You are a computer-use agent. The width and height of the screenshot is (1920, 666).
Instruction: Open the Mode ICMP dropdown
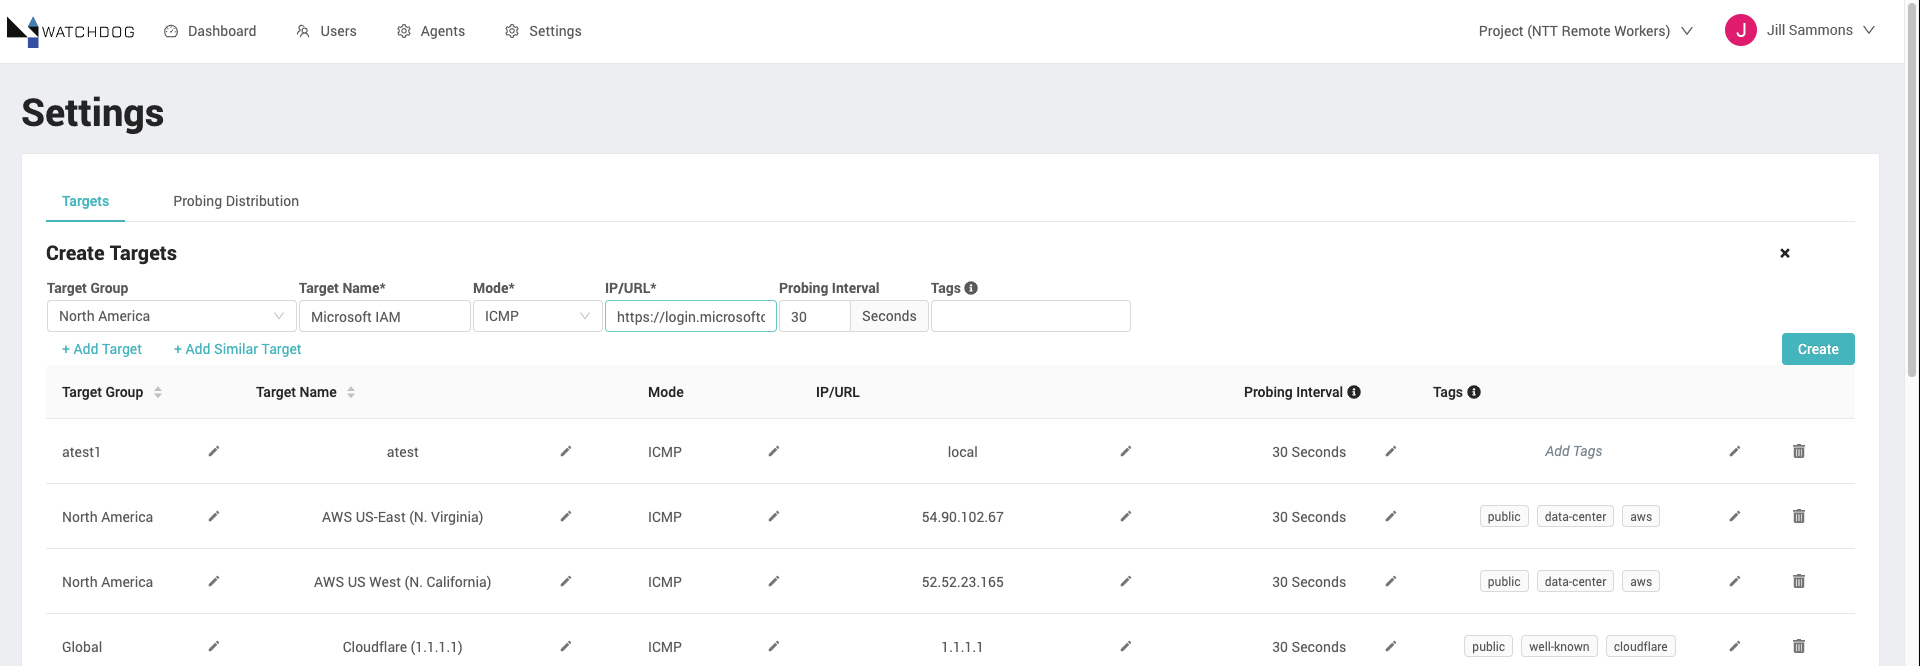click(x=537, y=316)
